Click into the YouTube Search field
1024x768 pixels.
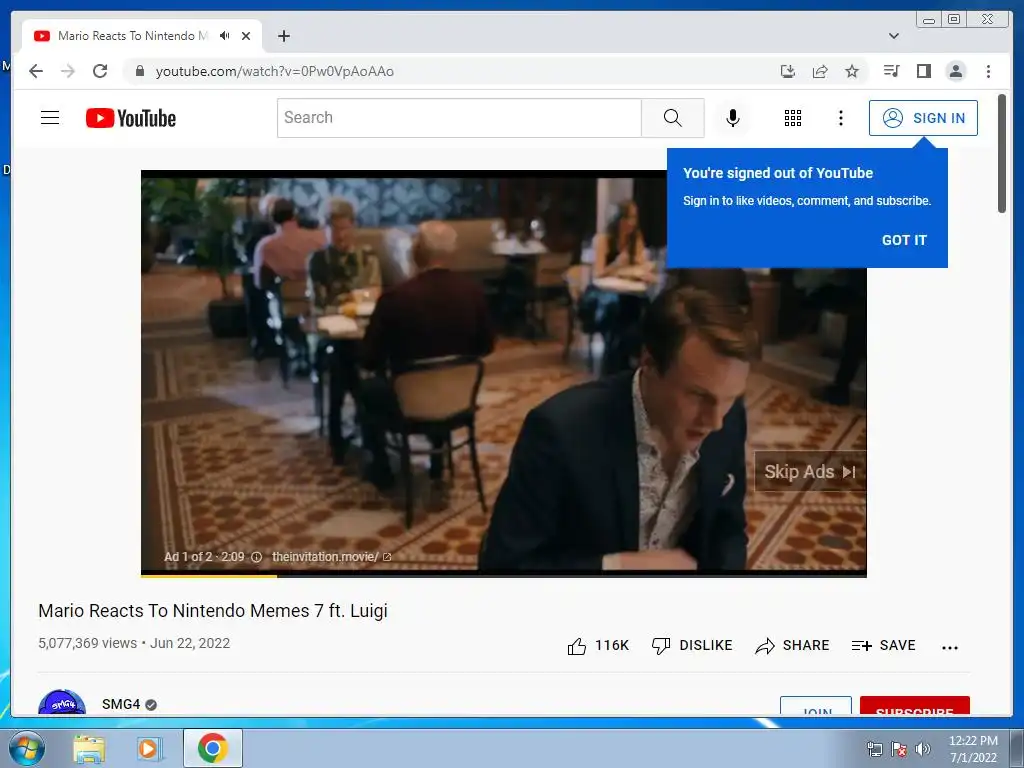[459, 118]
